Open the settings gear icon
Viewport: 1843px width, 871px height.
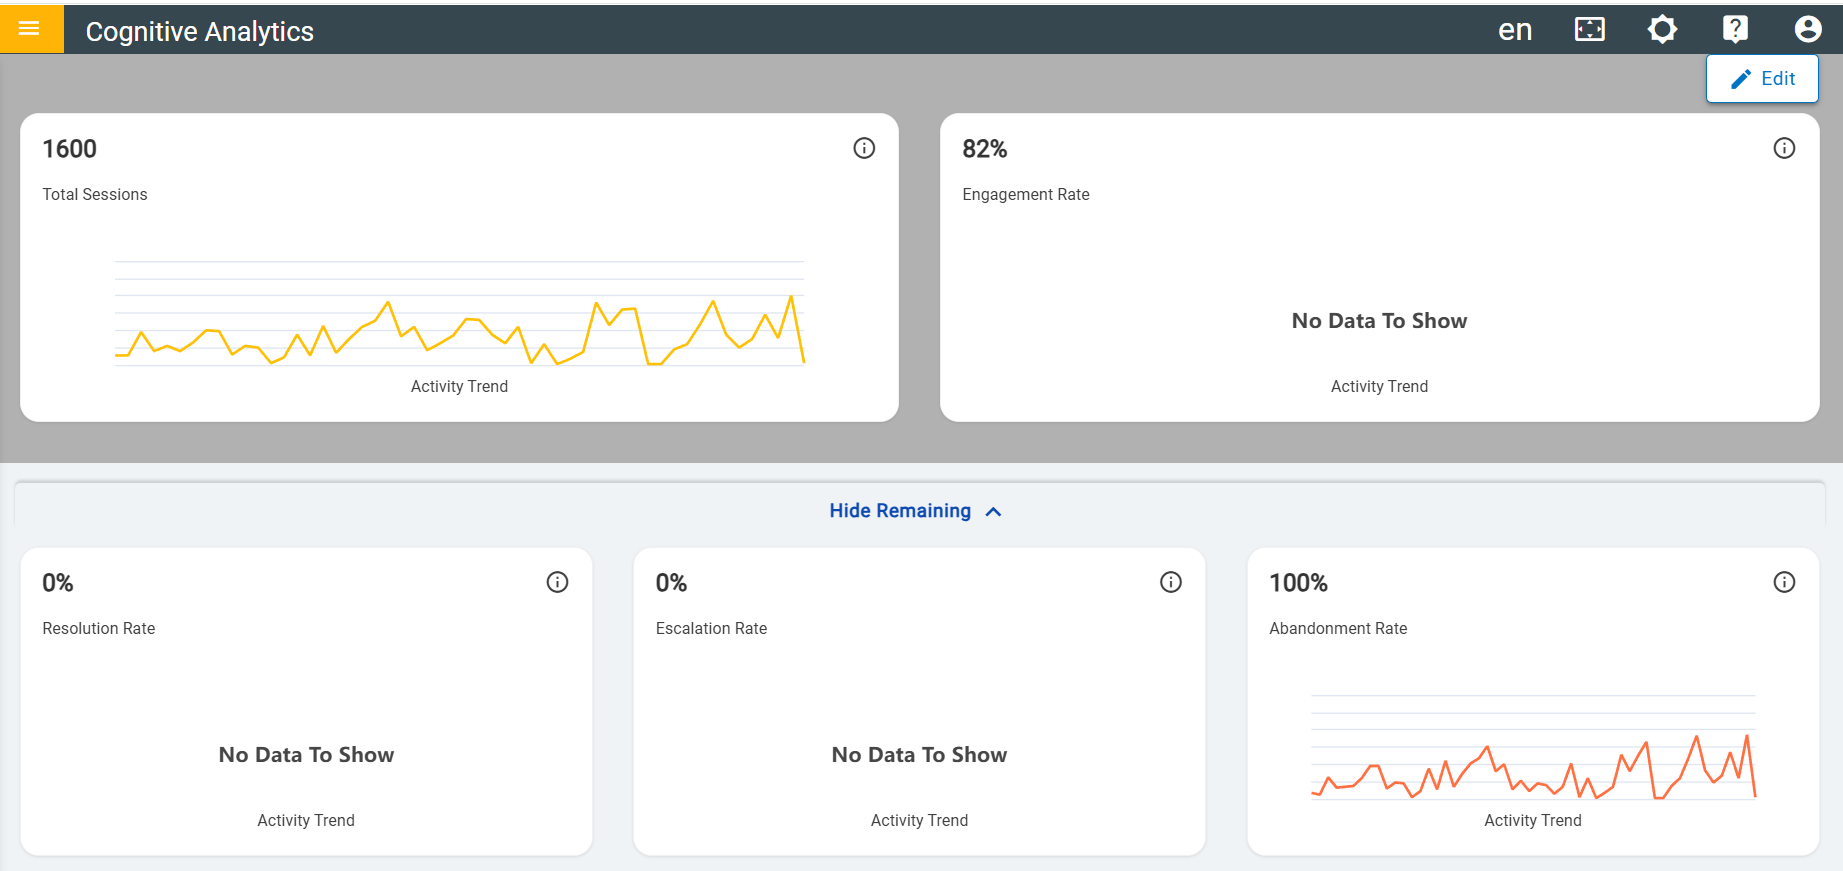pos(1662,29)
